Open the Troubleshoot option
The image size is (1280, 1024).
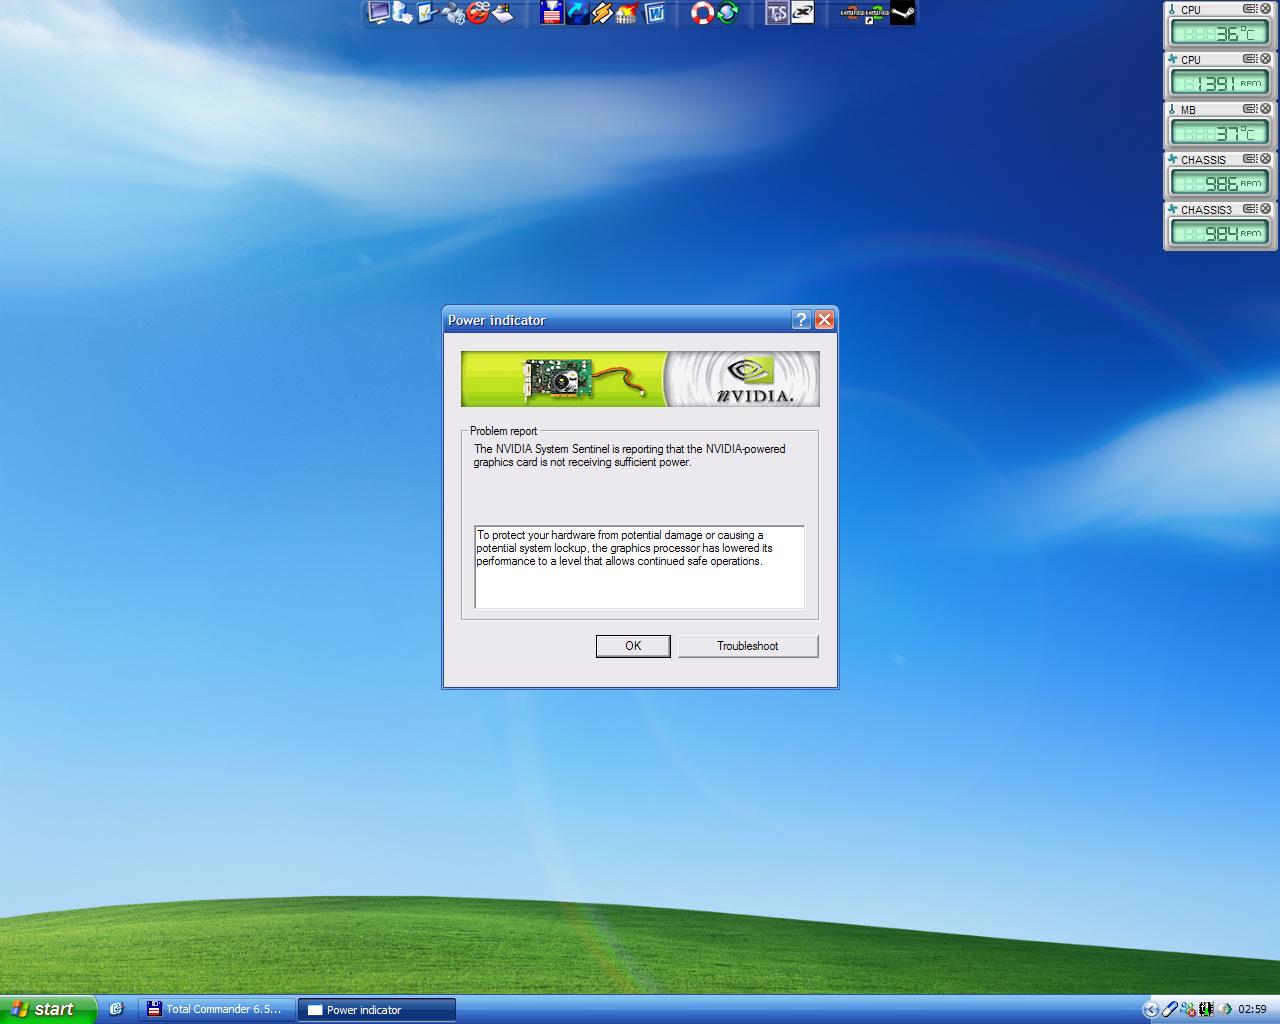(748, 646)
